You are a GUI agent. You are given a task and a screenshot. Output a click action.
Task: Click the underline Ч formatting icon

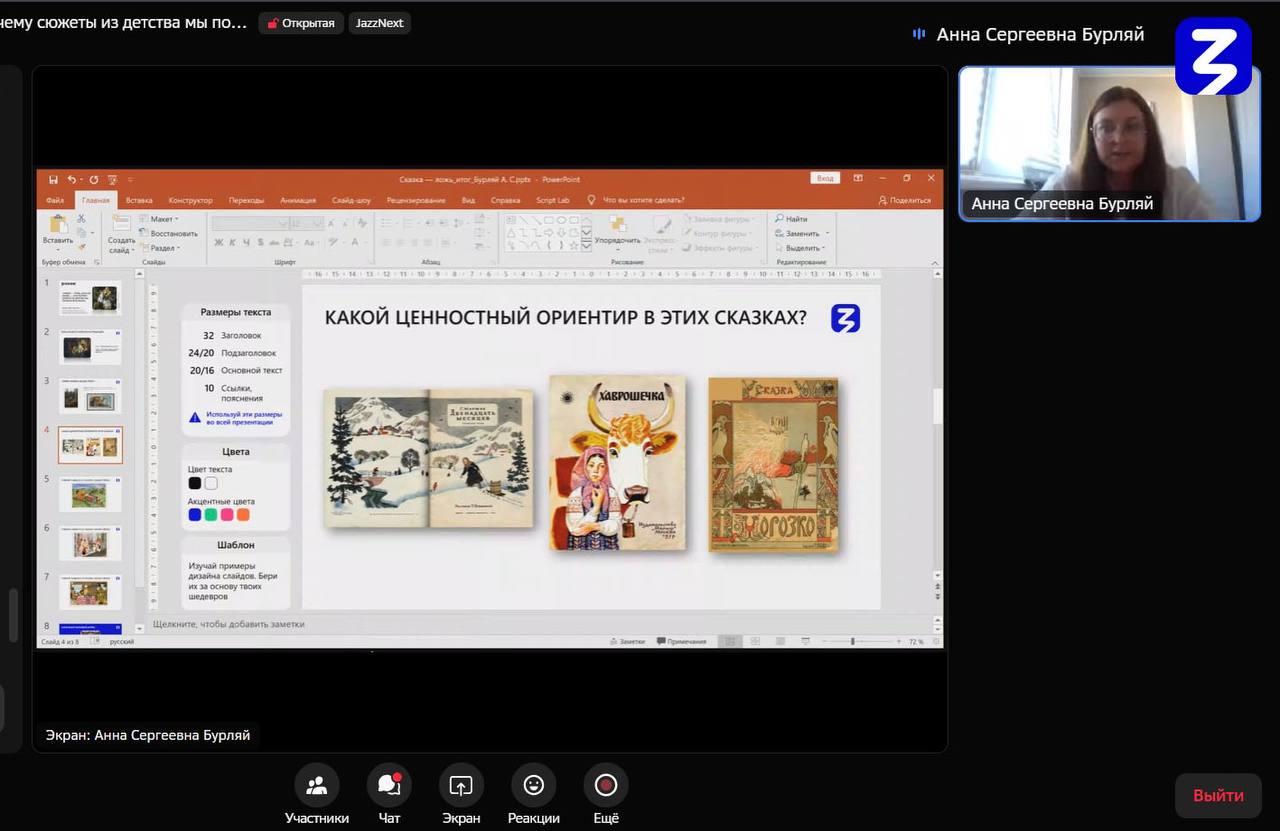(x=246, y=242)
